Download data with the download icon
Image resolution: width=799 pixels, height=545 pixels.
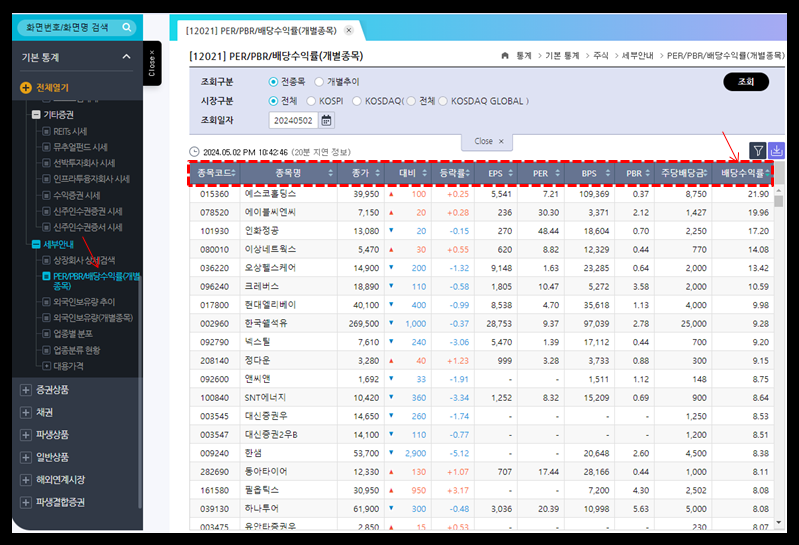[776, 150]
